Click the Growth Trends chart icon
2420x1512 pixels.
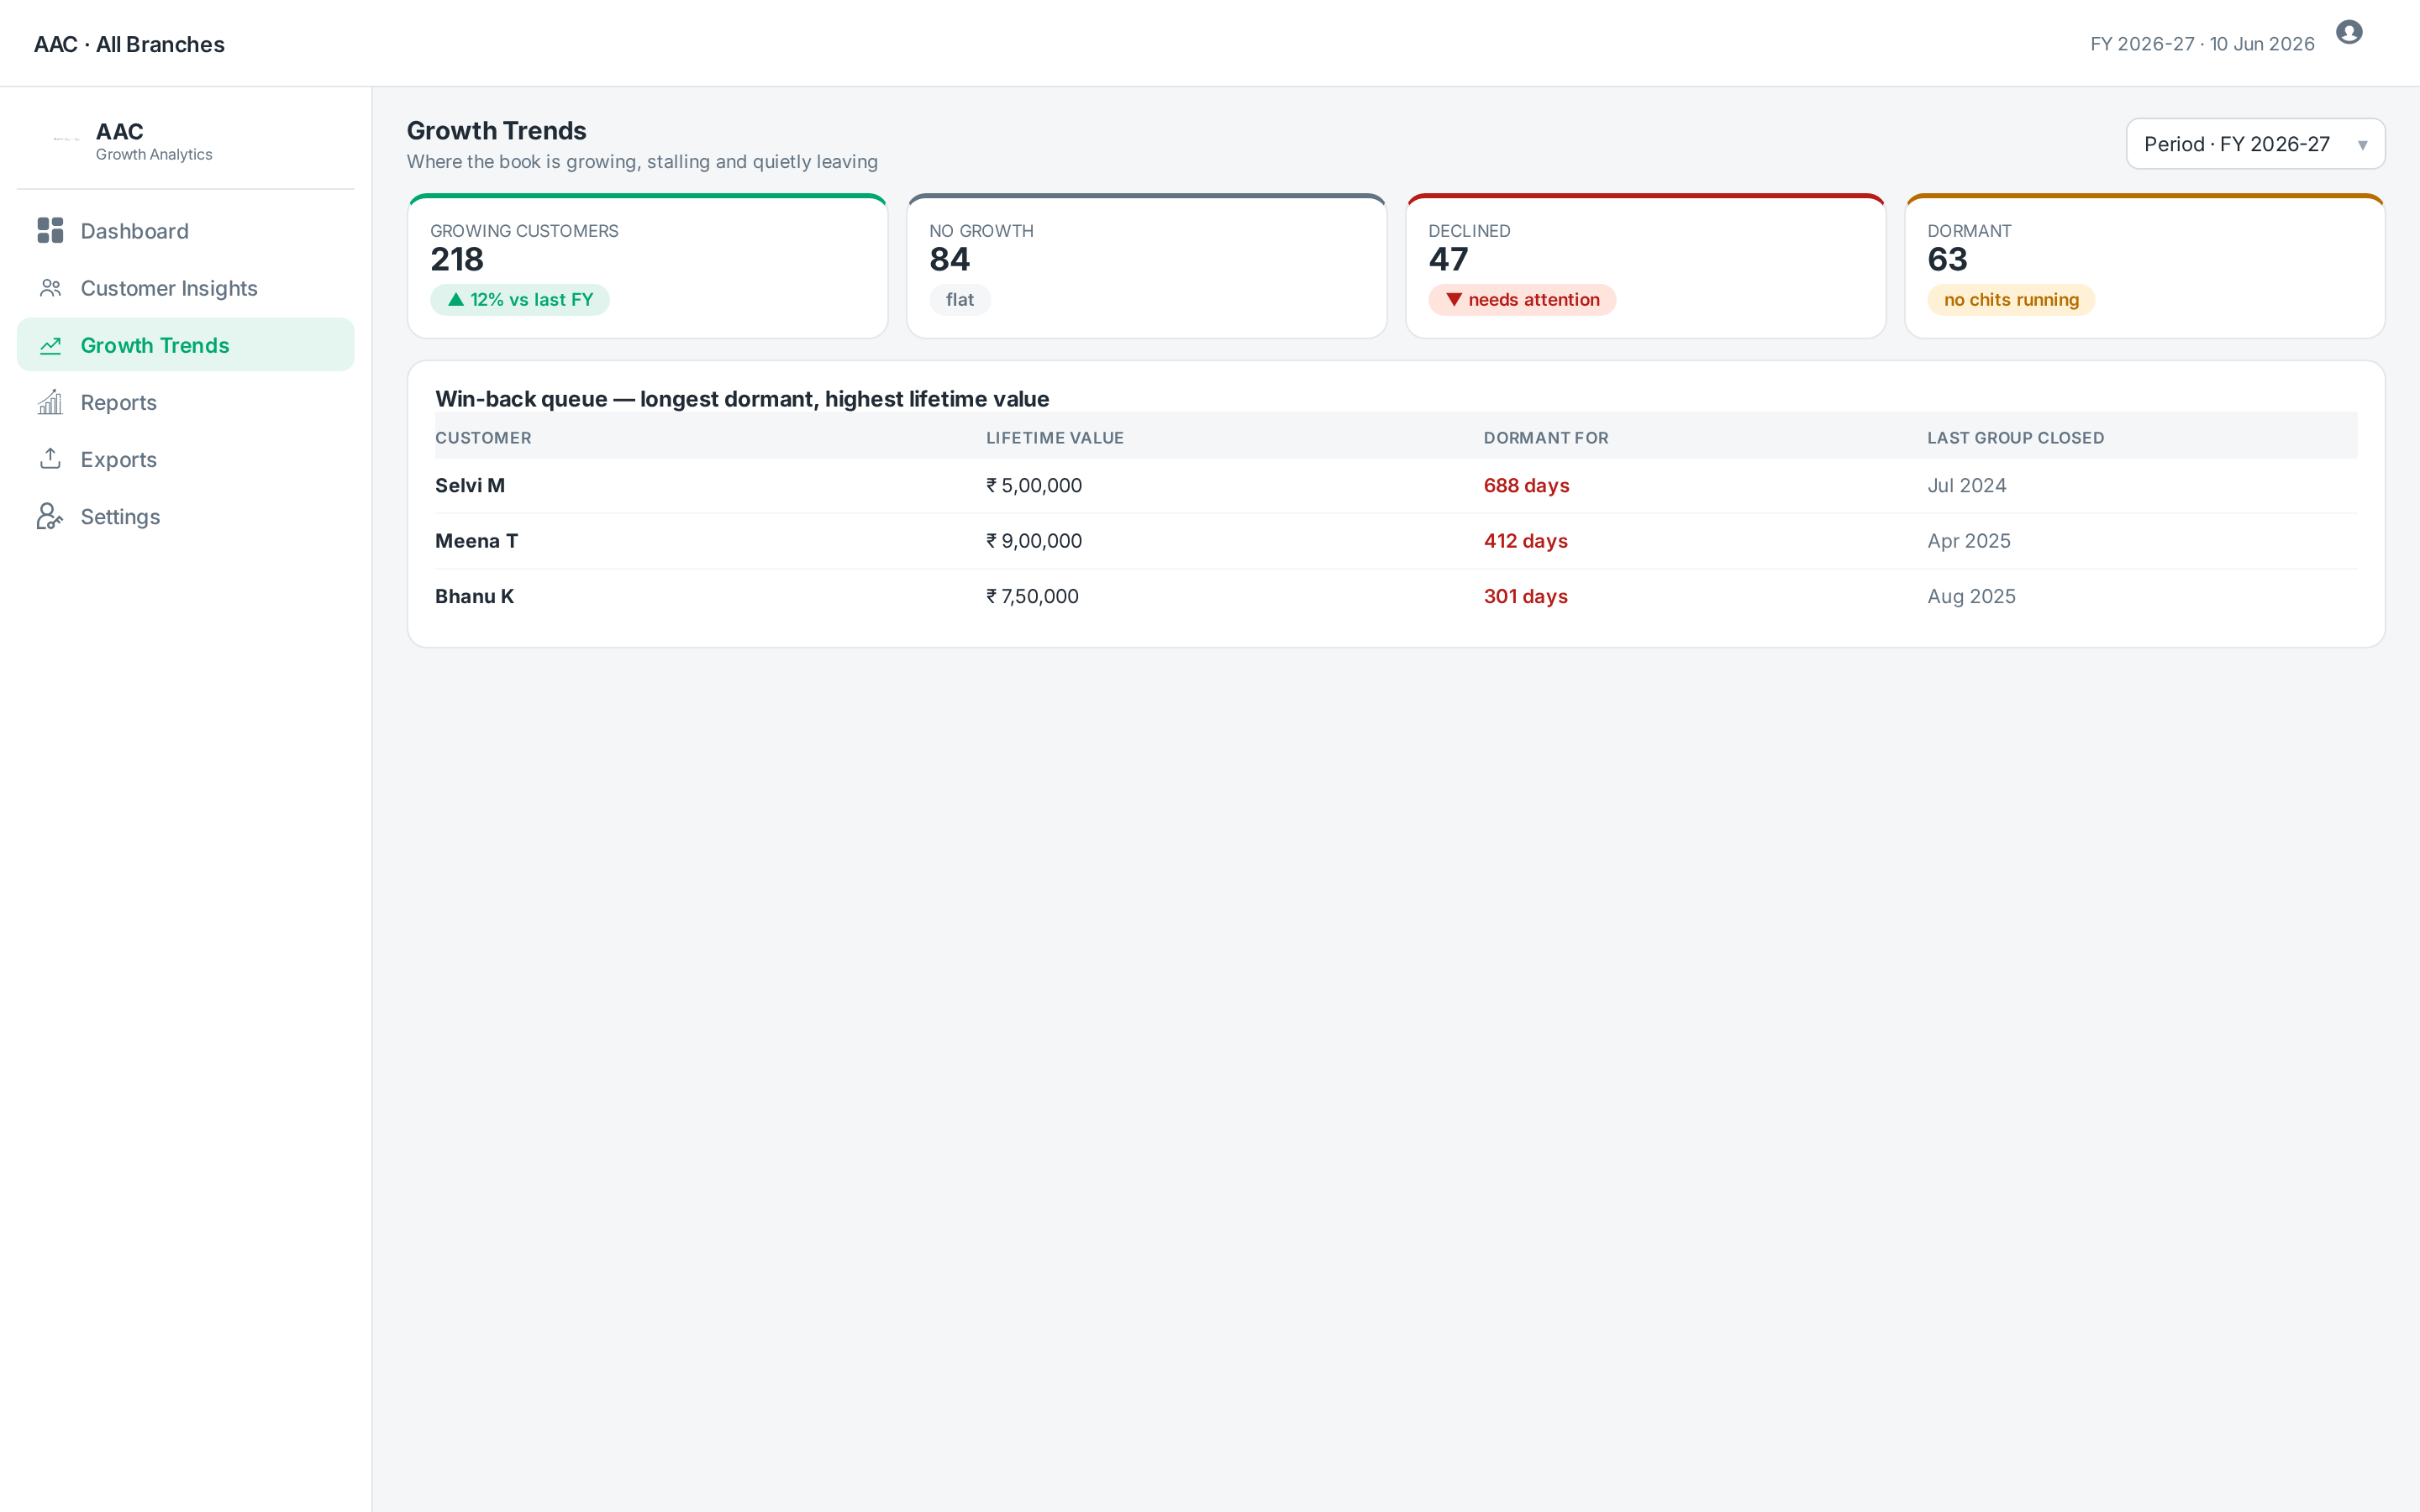50,345
